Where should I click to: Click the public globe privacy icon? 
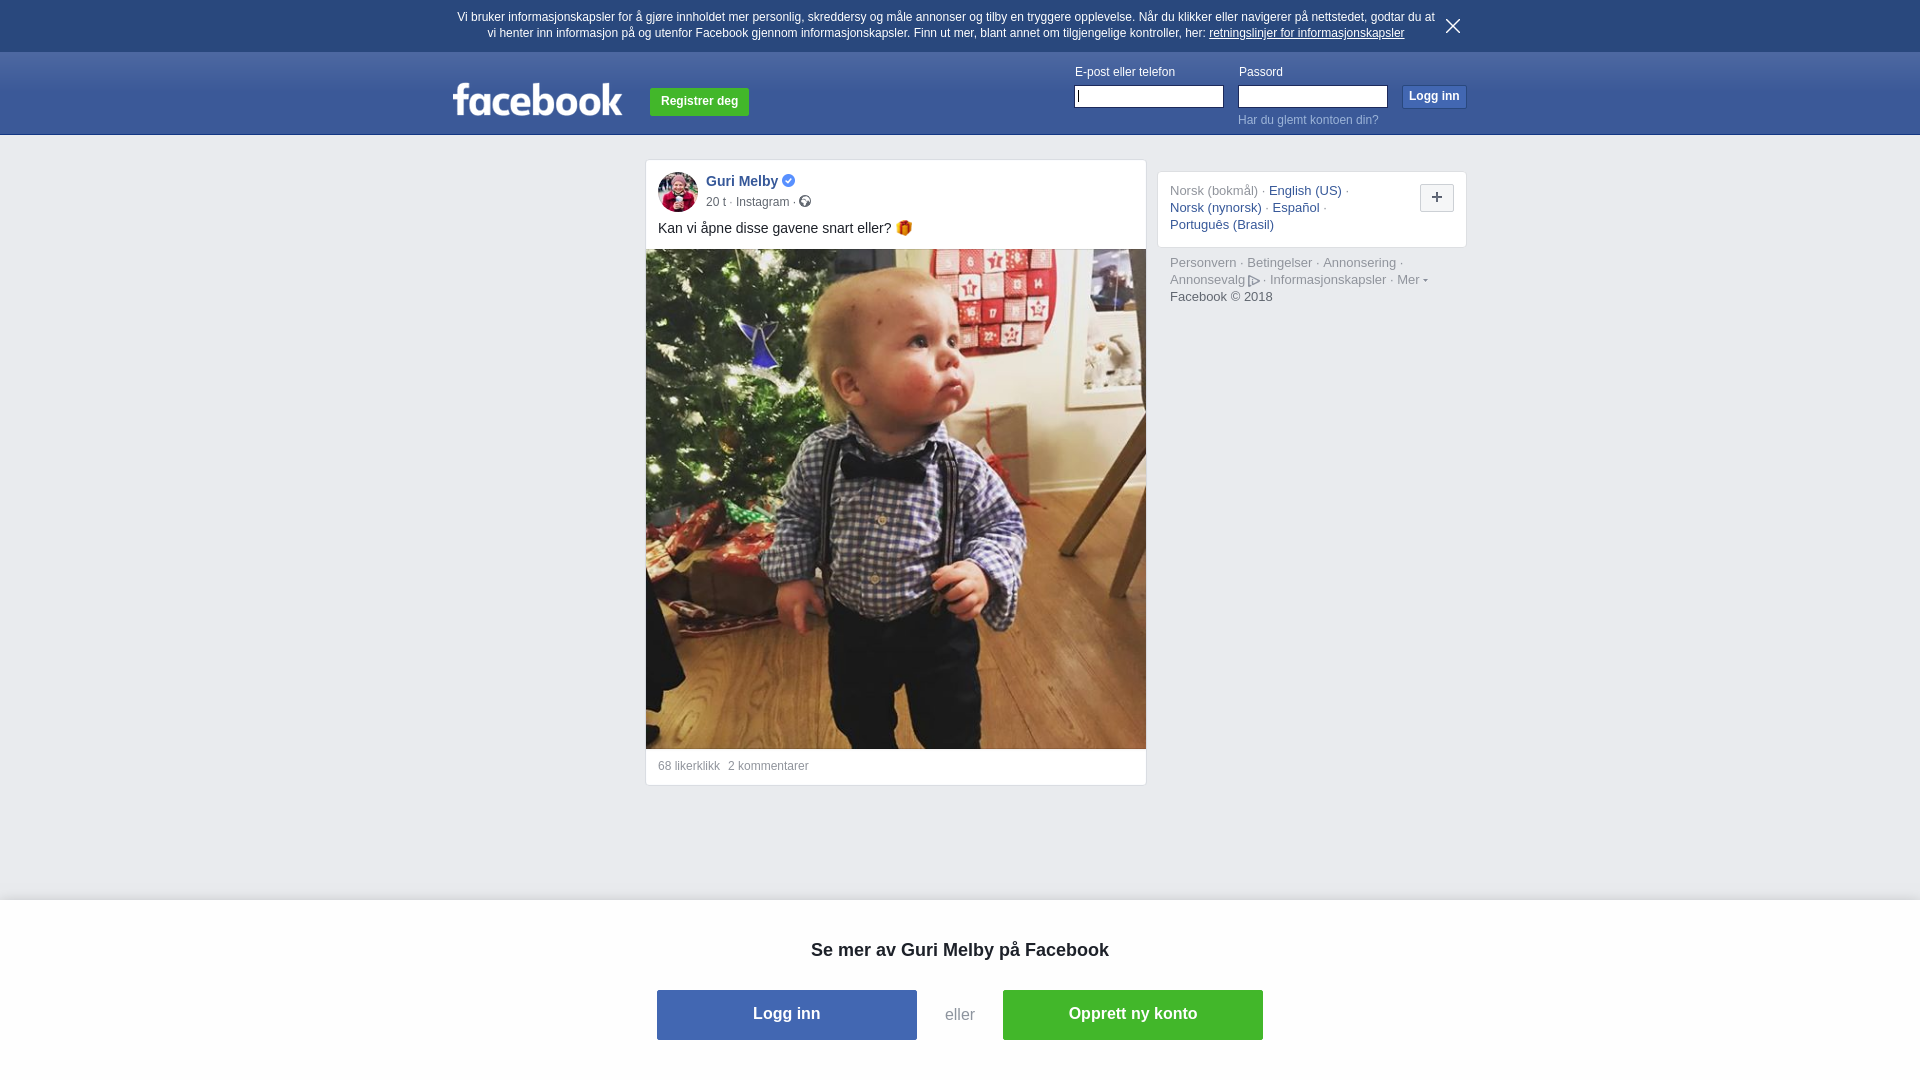tap(805, 202)
